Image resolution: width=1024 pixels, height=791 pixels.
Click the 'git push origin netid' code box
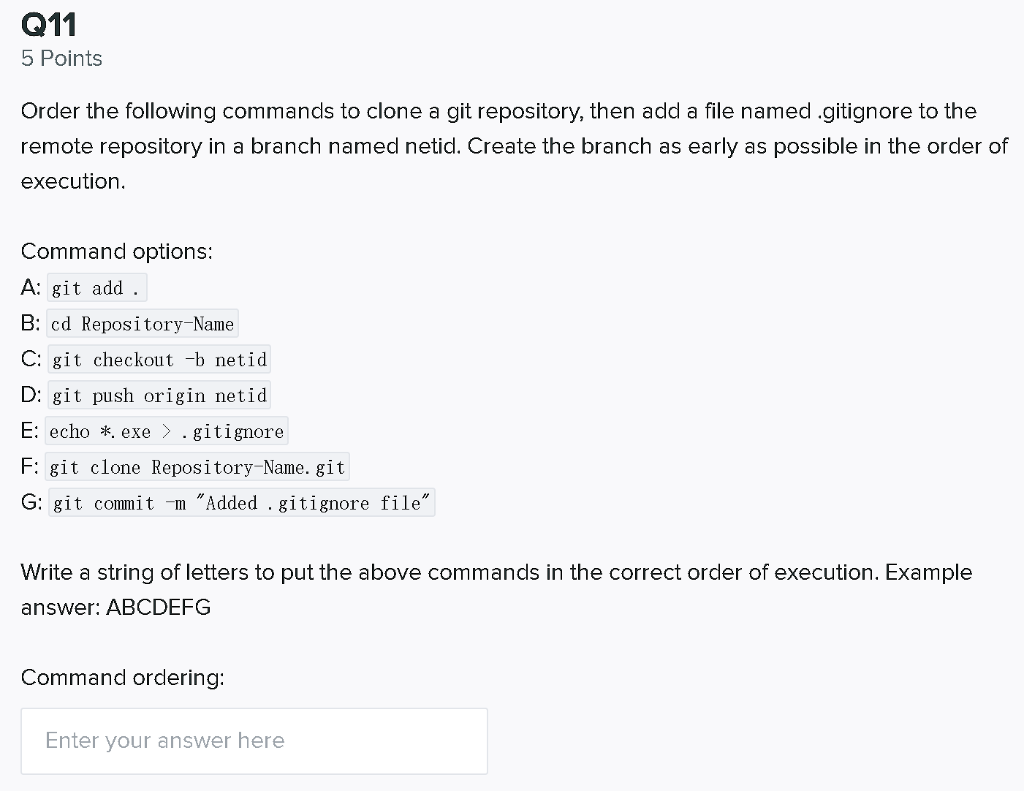[158, 396]
